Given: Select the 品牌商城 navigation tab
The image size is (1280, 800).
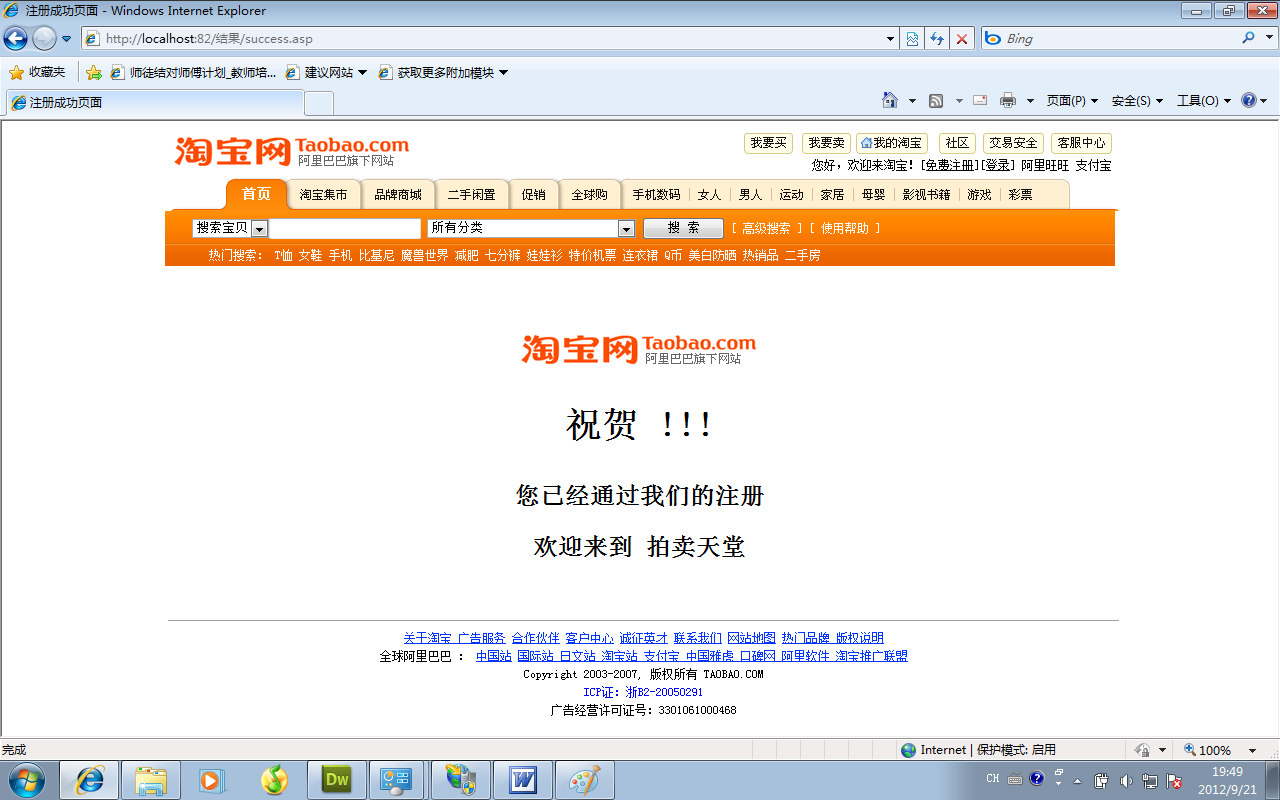Looking at the screenshot, I should [x=398, y=195].
